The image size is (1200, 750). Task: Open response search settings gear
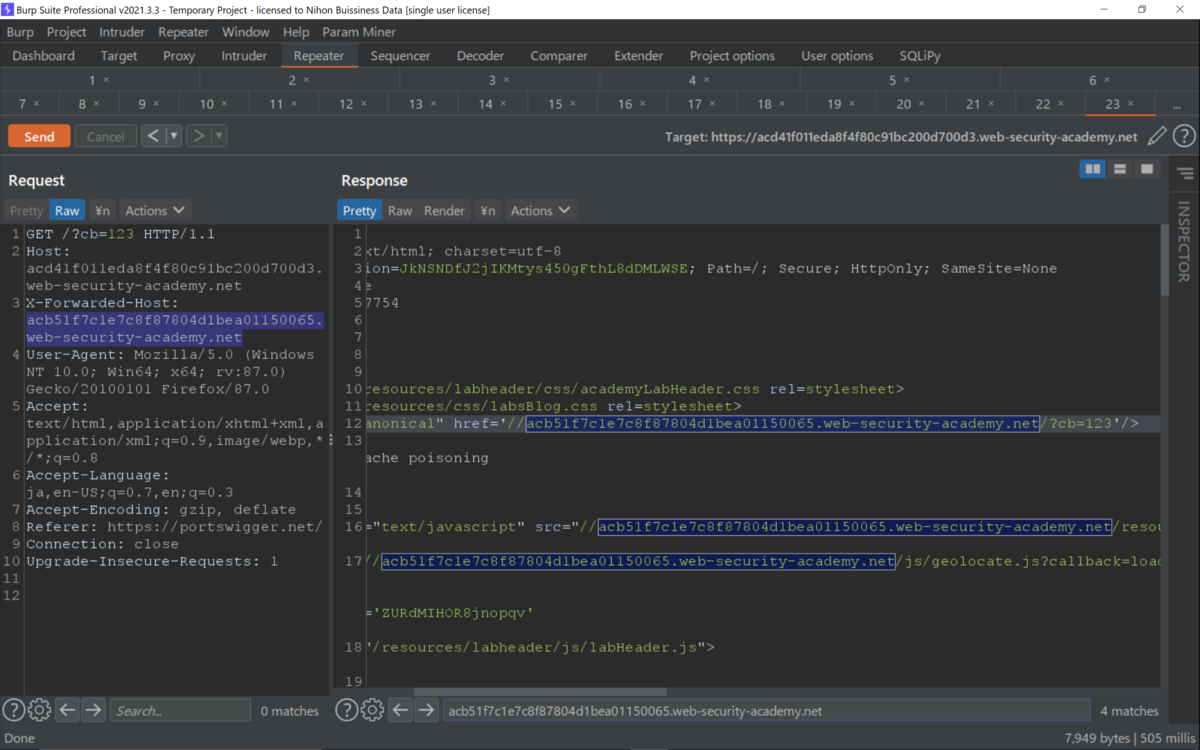(x=372, y=710)
